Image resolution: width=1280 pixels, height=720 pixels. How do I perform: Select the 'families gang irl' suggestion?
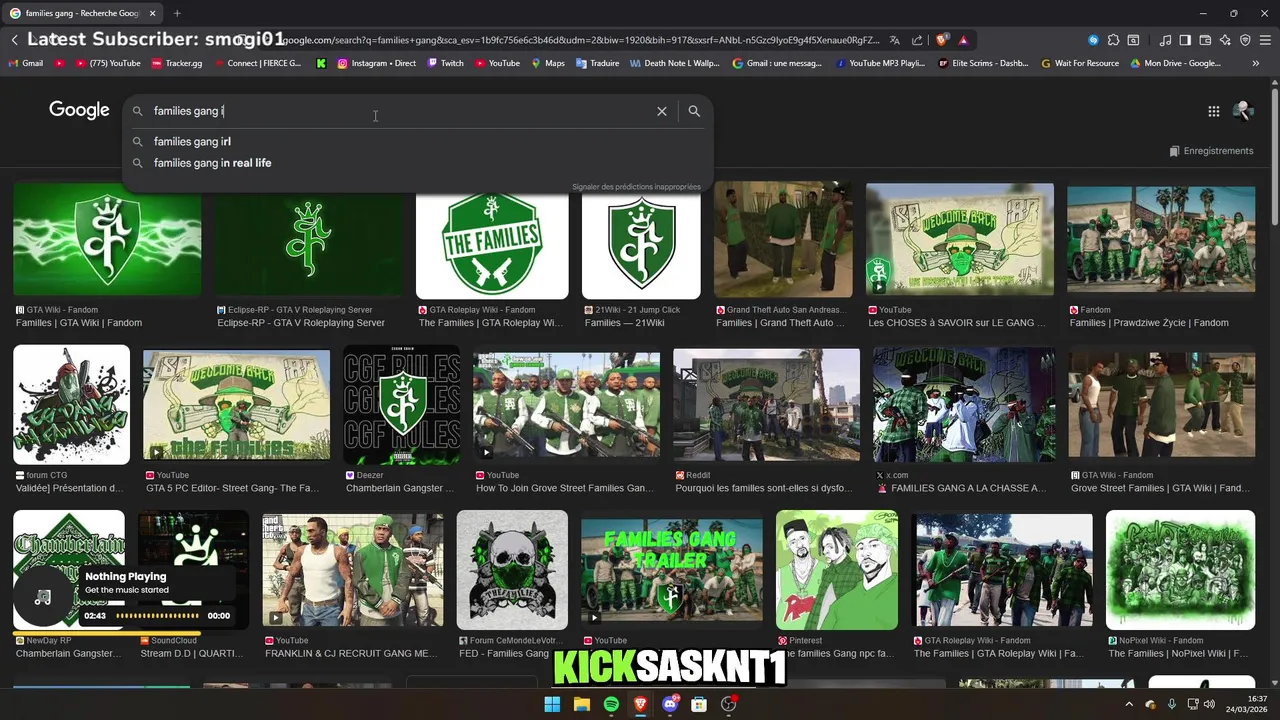(x=418, y=142)
